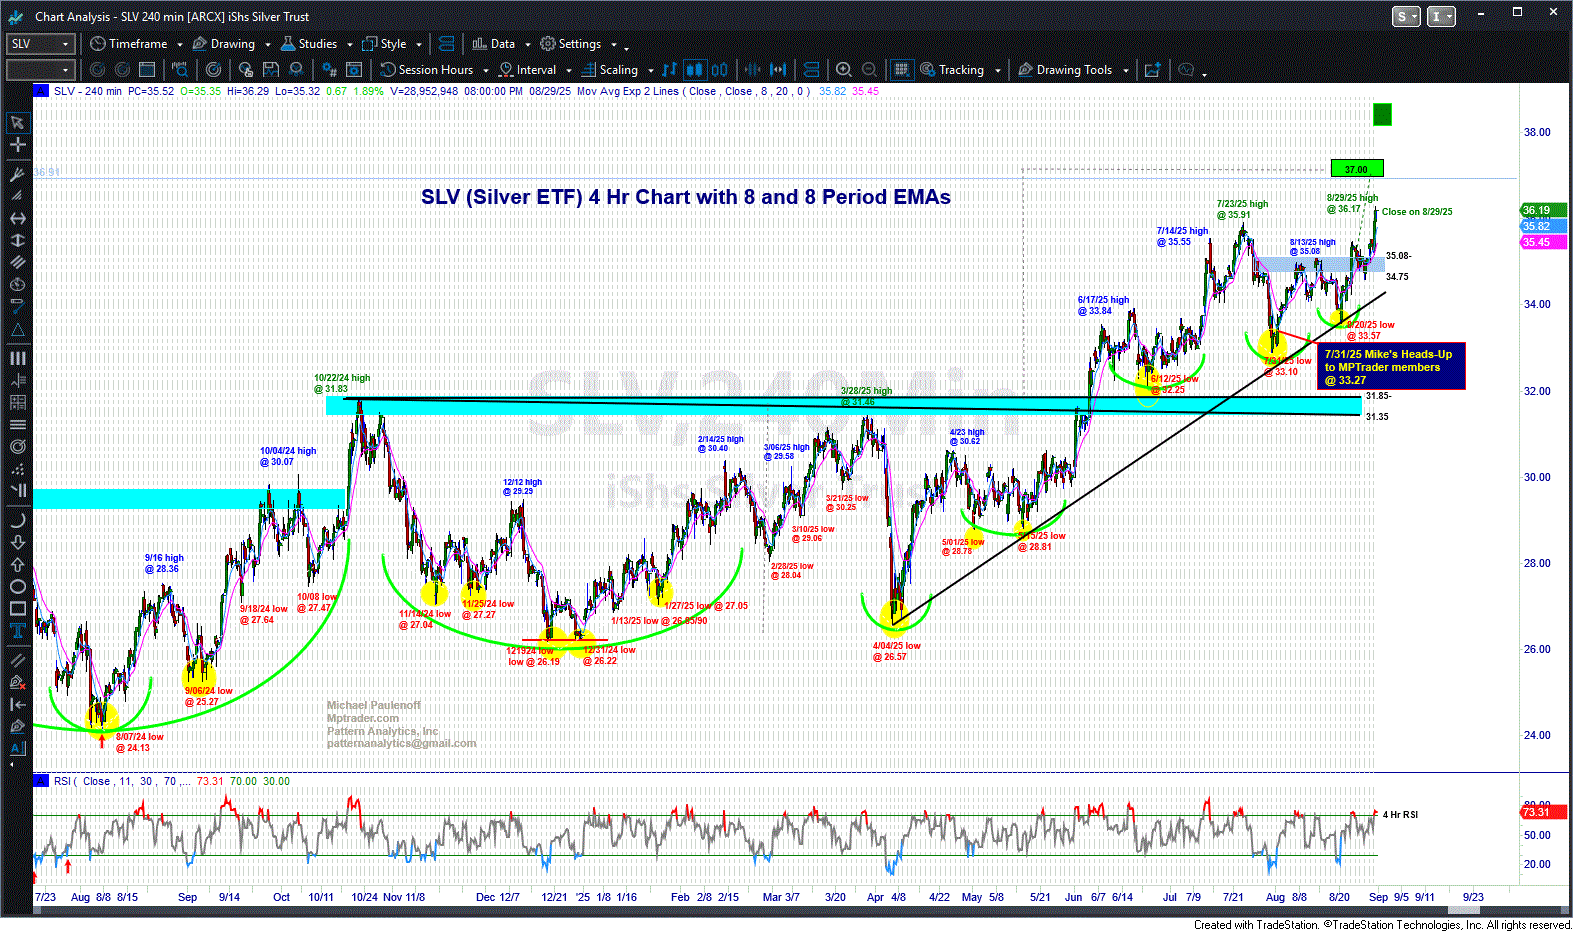Click the chat bubble icon in toolbar

[1186, 70]
